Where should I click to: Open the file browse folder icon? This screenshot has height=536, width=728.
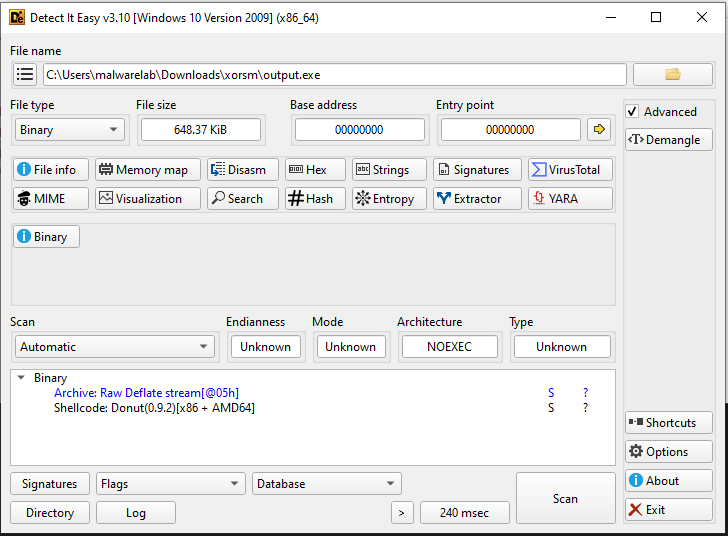pyautogui.click(x=672, y=75)
